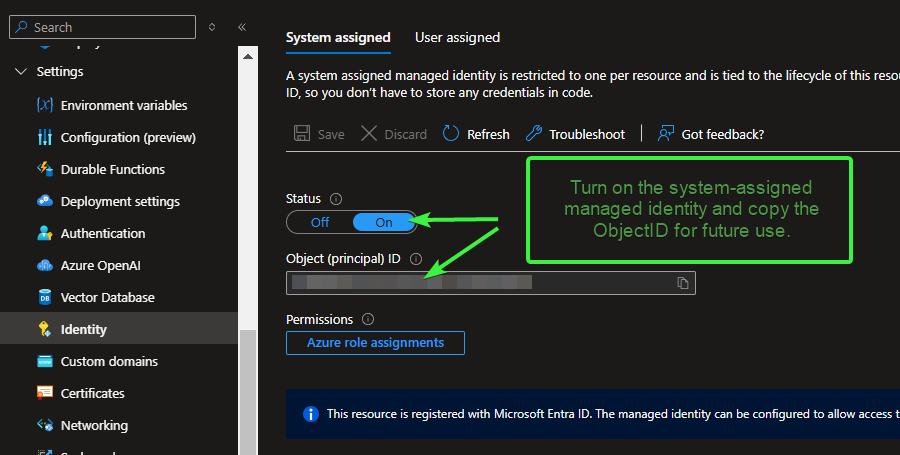Switch Status toggle to Off

pos(320,222)
